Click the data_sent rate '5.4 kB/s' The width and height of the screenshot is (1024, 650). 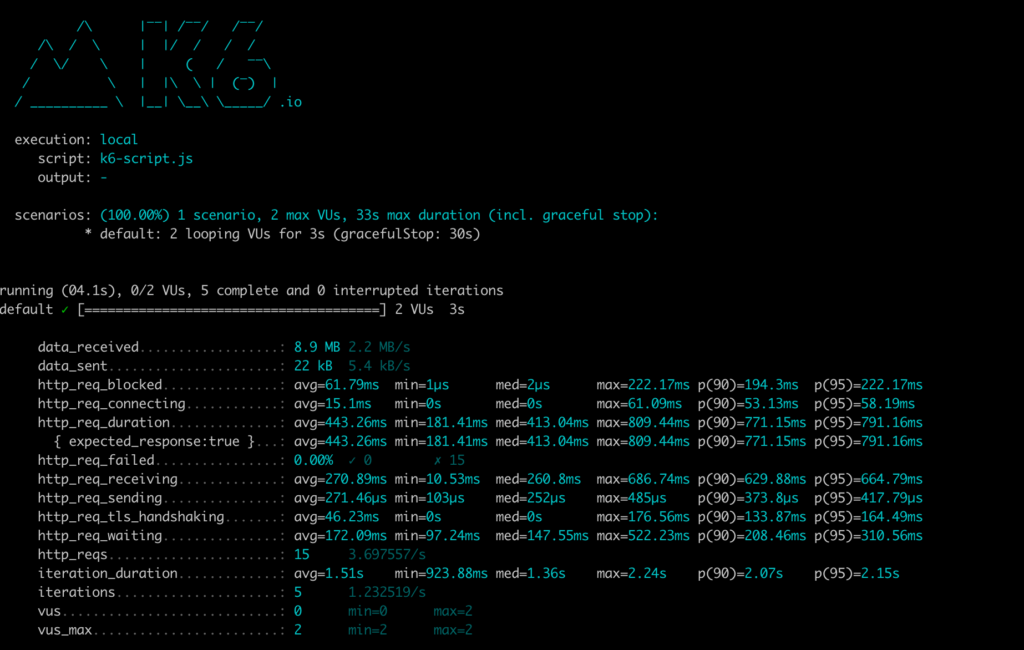coord(379,366)
